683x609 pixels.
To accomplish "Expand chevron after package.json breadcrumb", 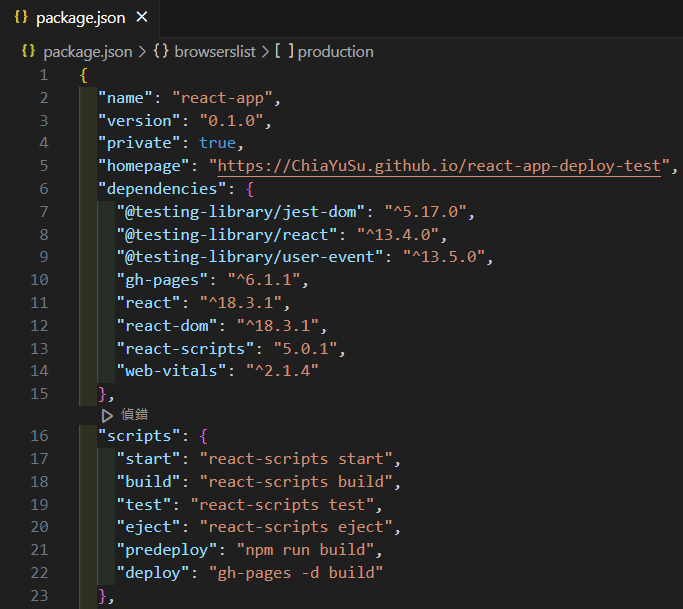I will 142,52.
